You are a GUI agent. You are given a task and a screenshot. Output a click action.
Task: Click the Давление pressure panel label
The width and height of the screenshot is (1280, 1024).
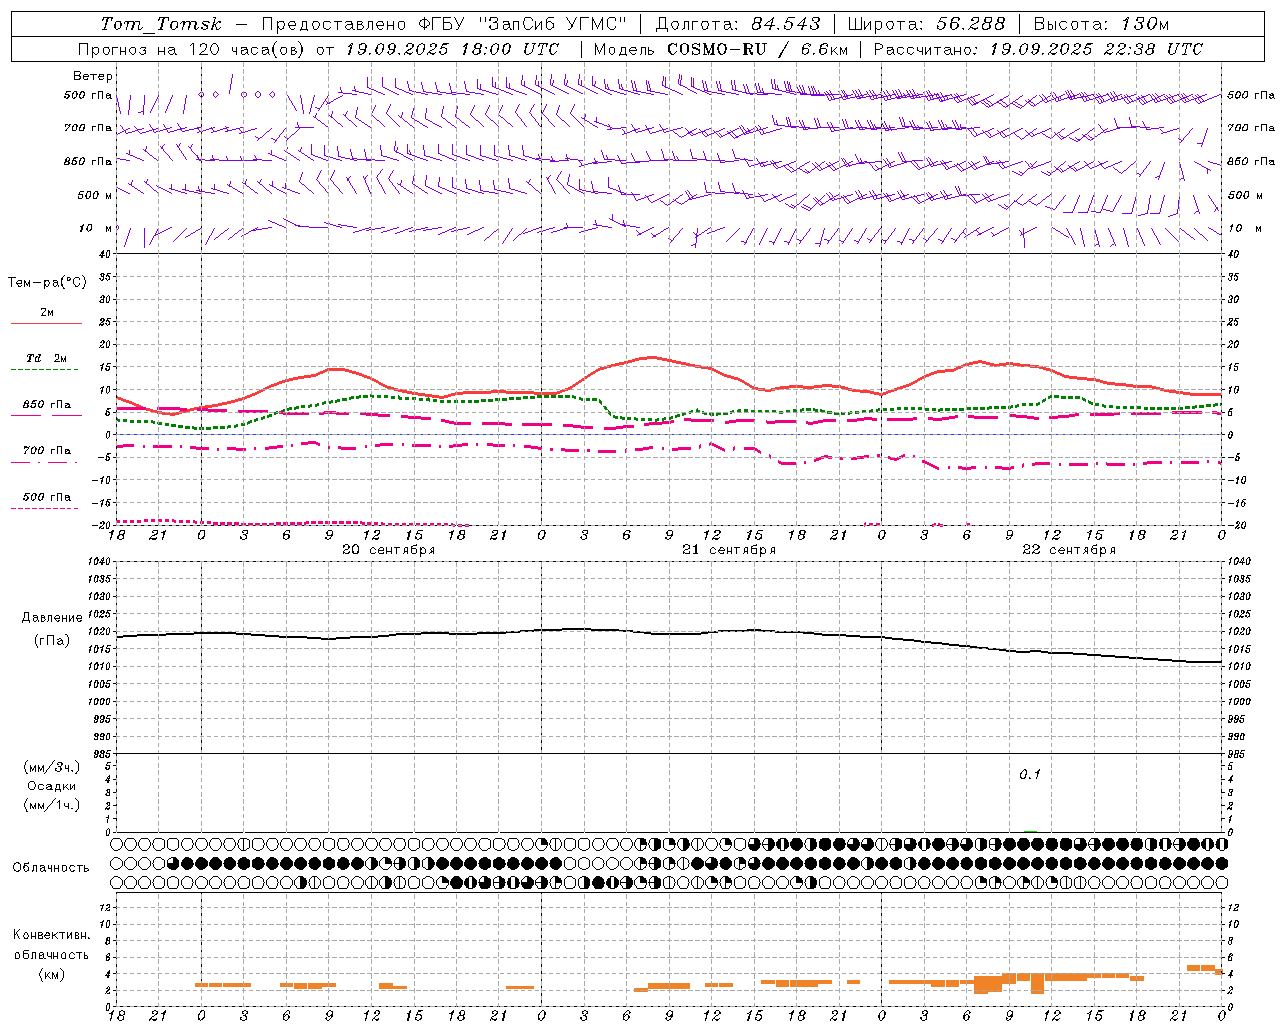click(x=52, y=618)
